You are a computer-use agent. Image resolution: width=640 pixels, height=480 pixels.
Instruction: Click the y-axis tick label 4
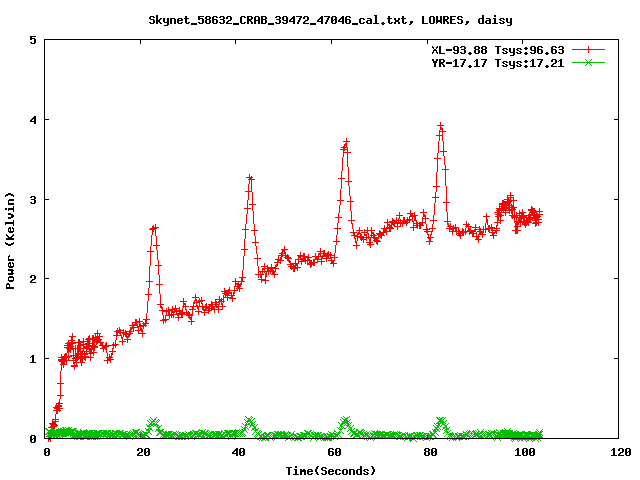33,120
